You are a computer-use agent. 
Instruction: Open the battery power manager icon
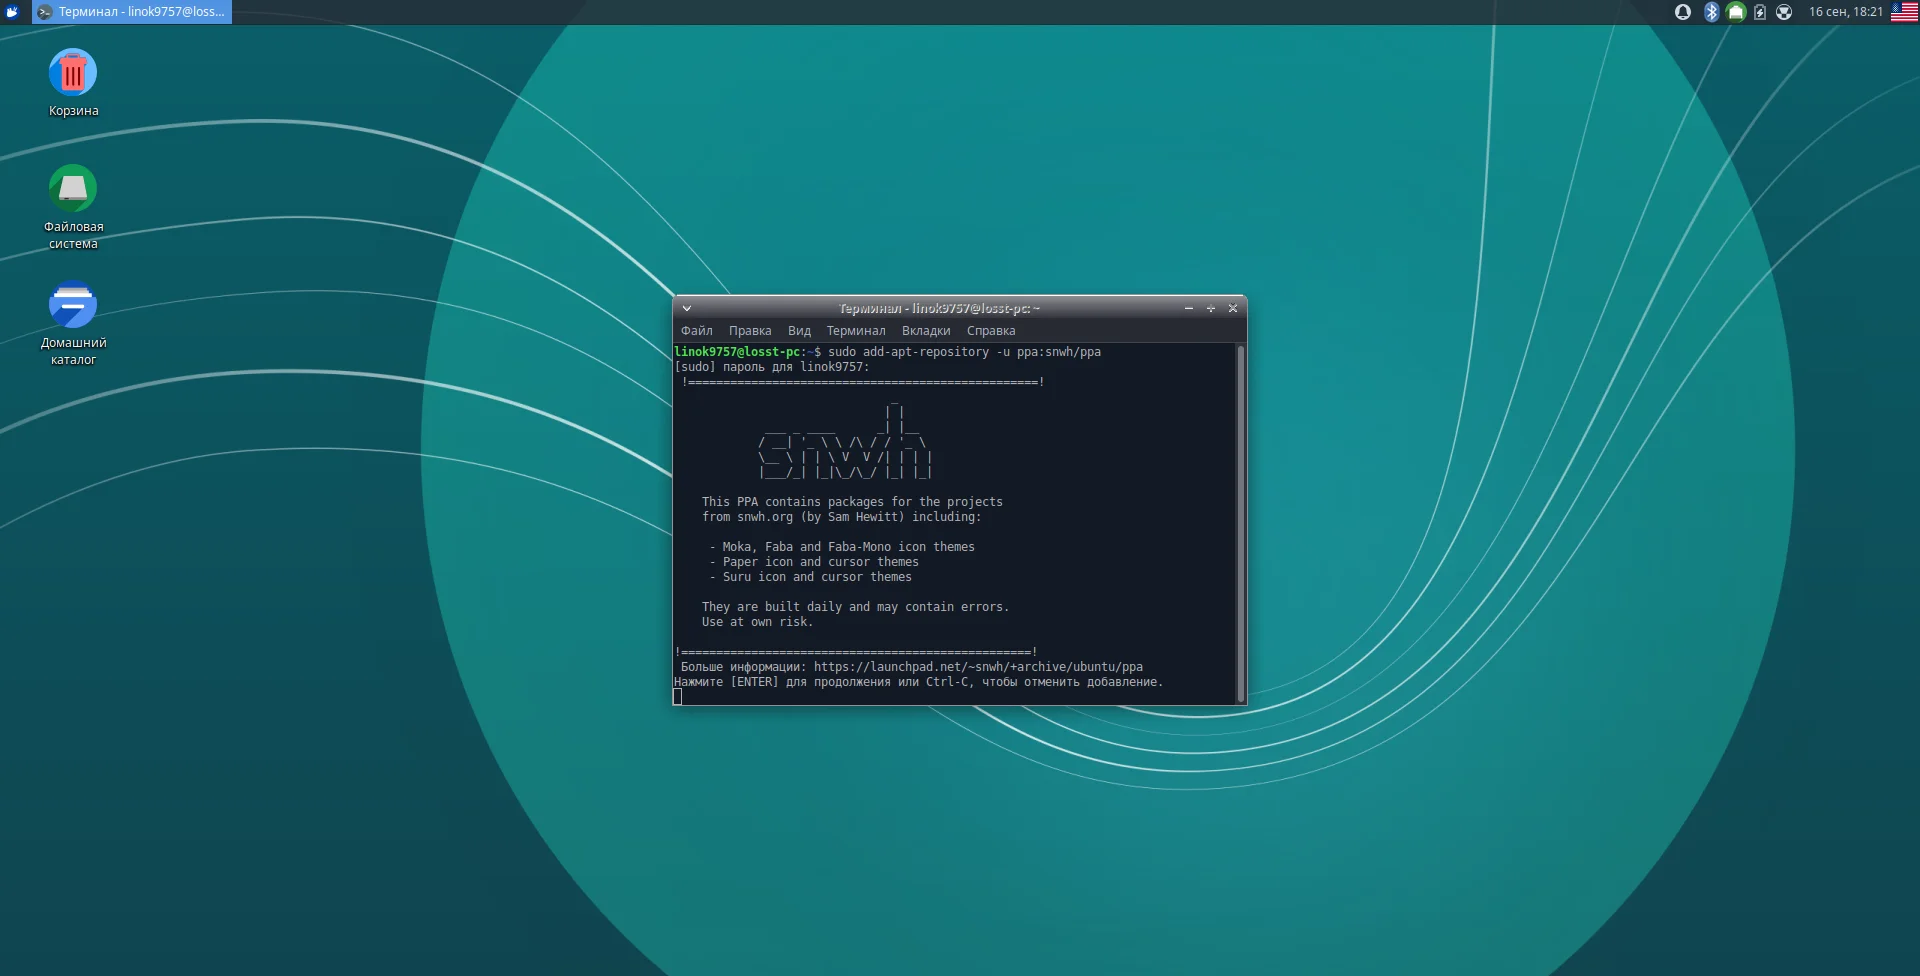click(1760, 12)
